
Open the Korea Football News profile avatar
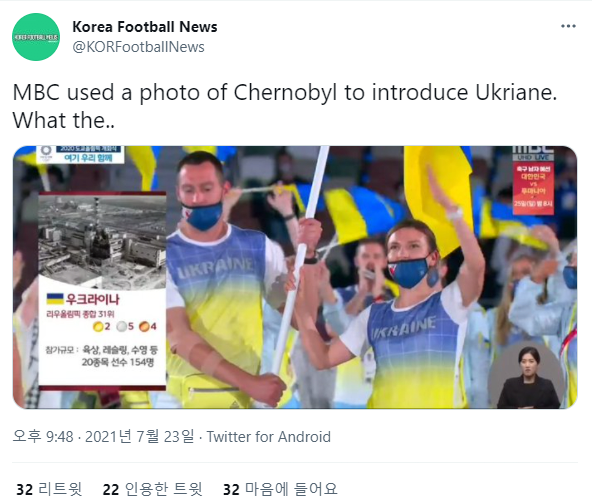pyautogui.click(x=36, y=37)
